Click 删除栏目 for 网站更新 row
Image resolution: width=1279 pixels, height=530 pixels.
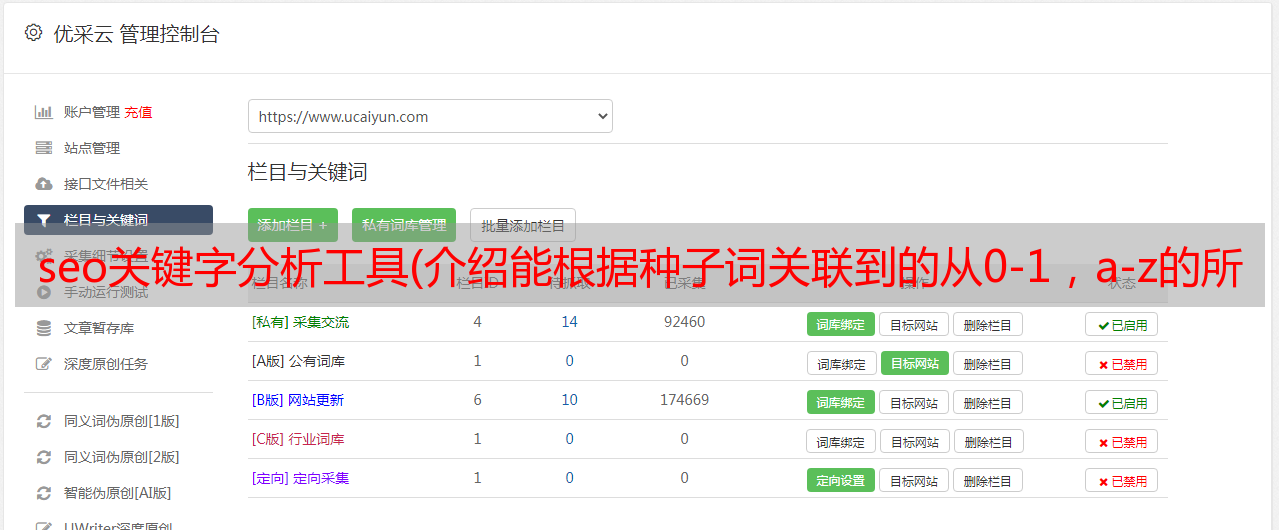coord(987,402)
